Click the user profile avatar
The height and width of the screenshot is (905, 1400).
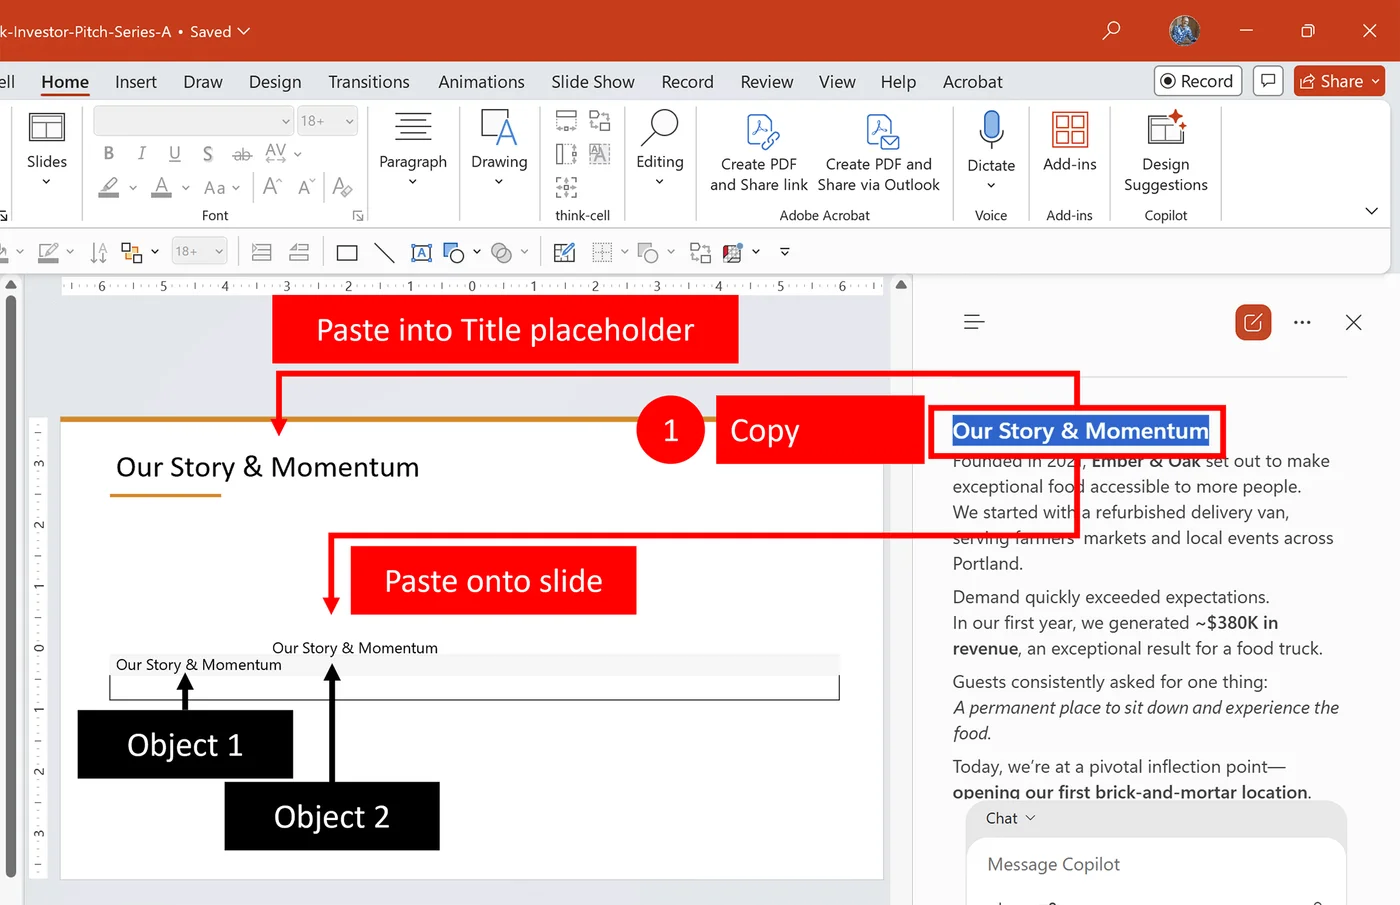pos(1185,31)
